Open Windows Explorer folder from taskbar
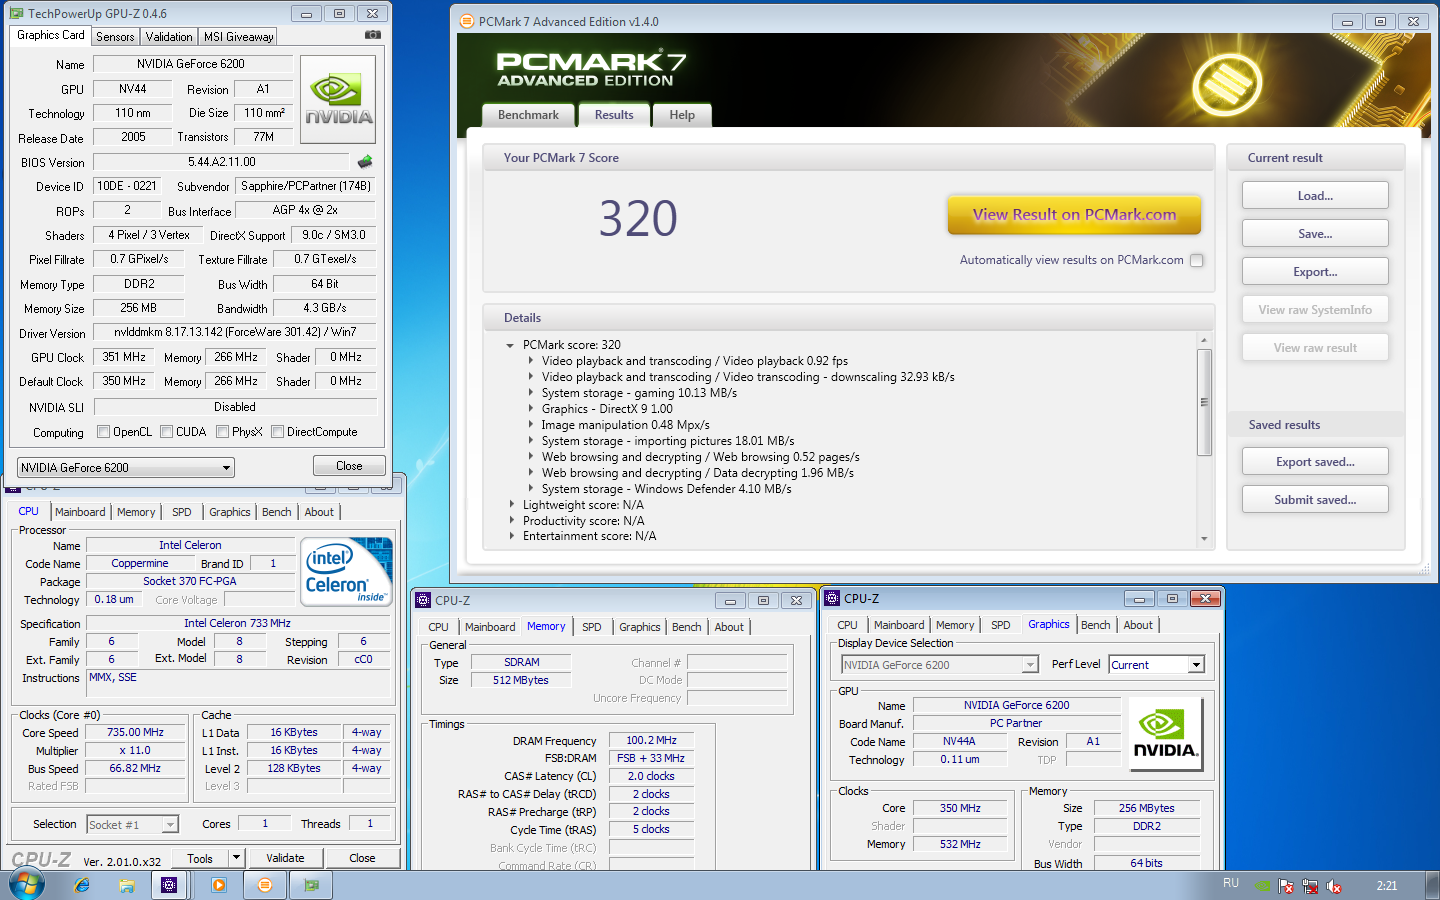The image size is (1440, 900). (127, 885)
